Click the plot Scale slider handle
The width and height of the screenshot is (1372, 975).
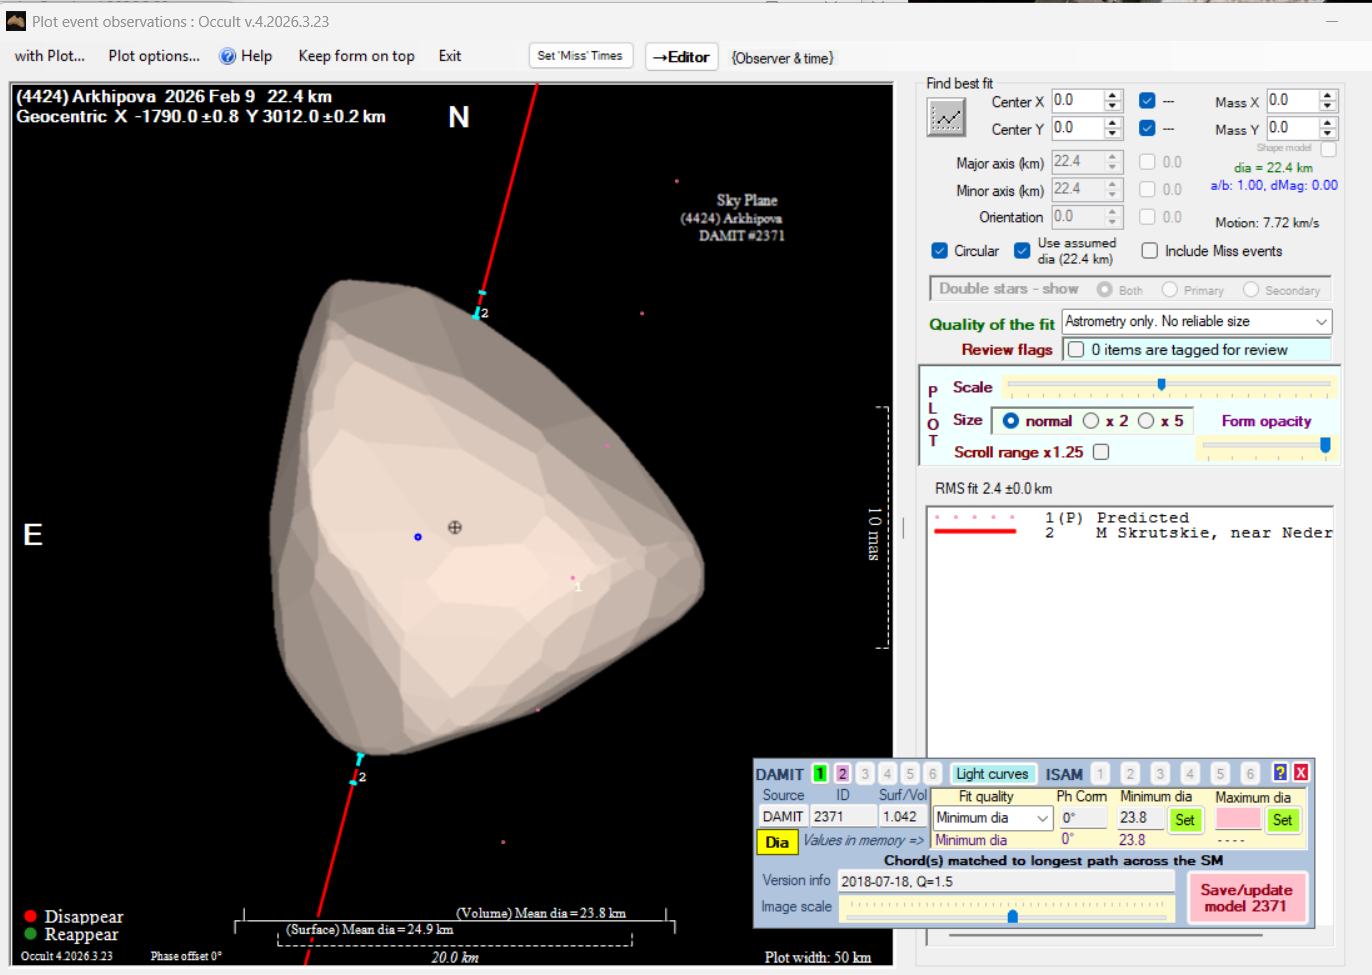pyautogui.click(x=1161, y=384)
